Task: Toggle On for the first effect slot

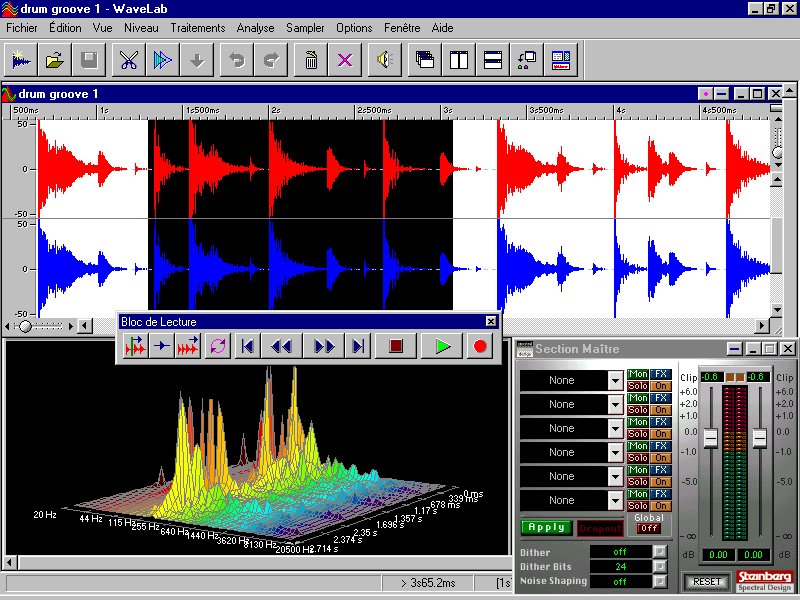Action: coord(661,386)
